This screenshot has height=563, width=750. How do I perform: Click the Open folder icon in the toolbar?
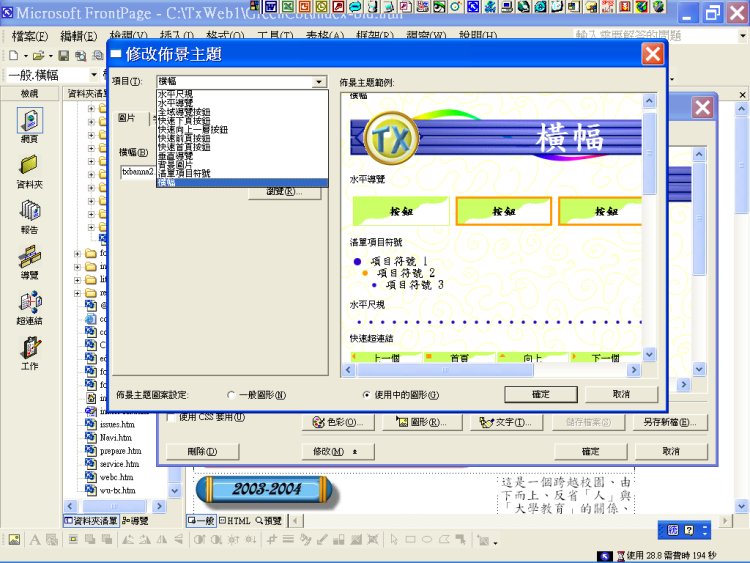pos(38,55)
